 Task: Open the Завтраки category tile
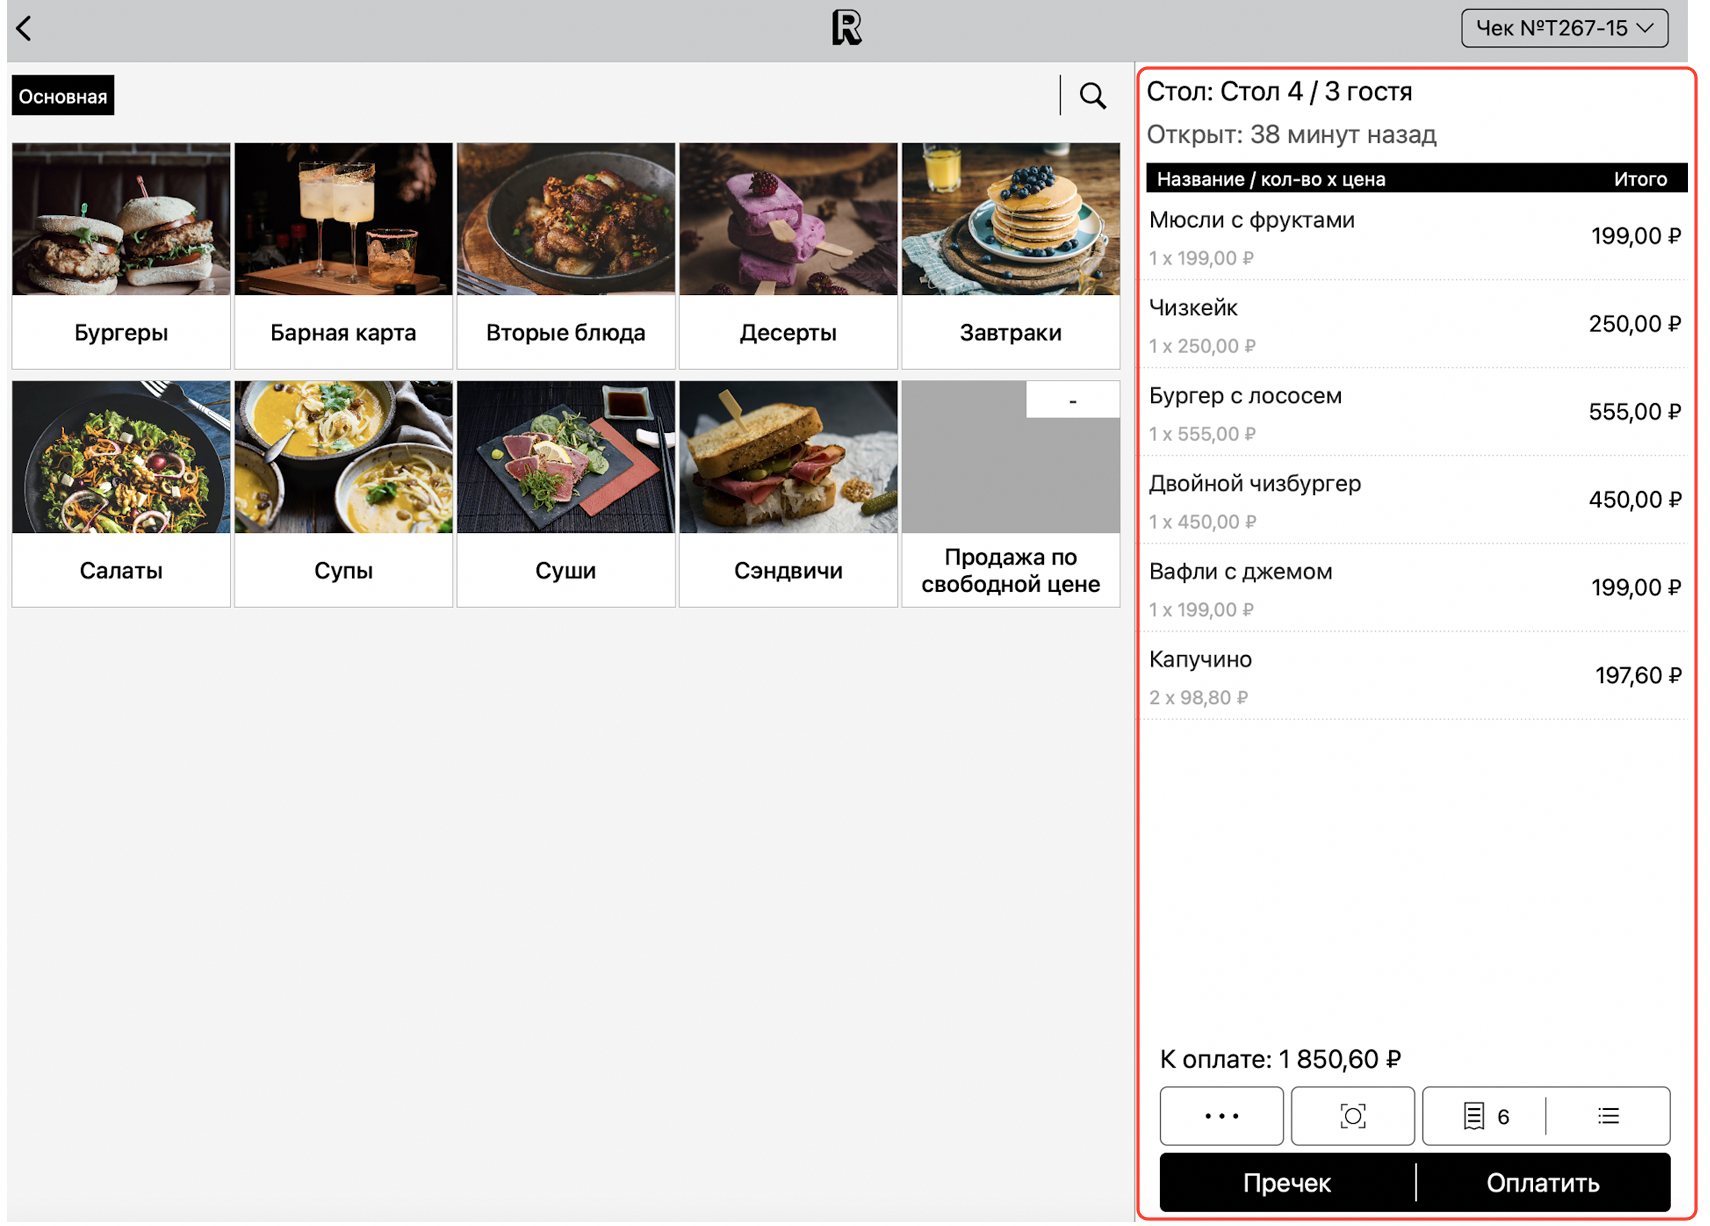[1010, 256]
